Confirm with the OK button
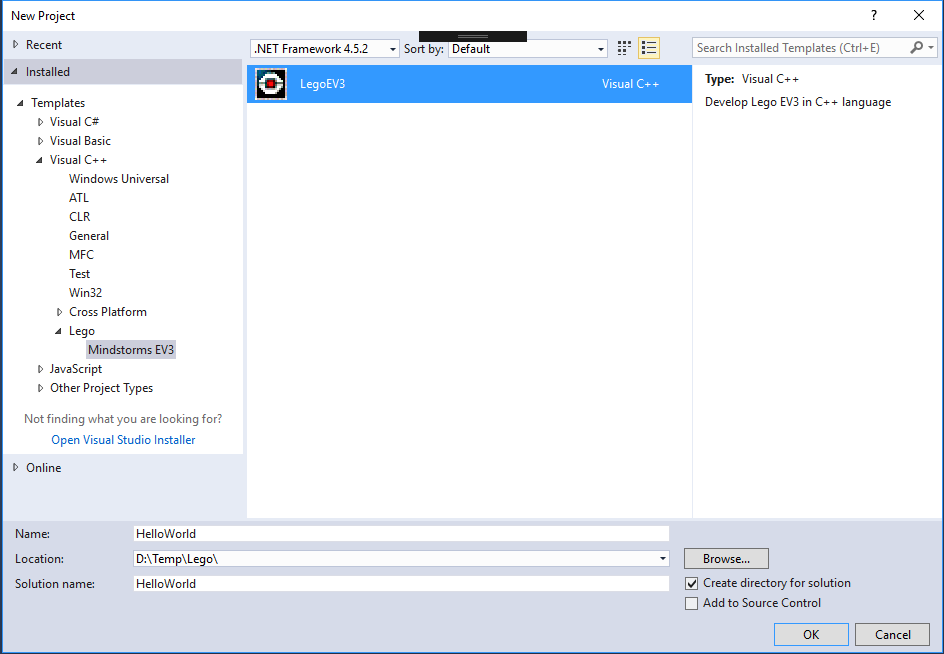This screenshot has height=654, width=944. pos(811,634)
